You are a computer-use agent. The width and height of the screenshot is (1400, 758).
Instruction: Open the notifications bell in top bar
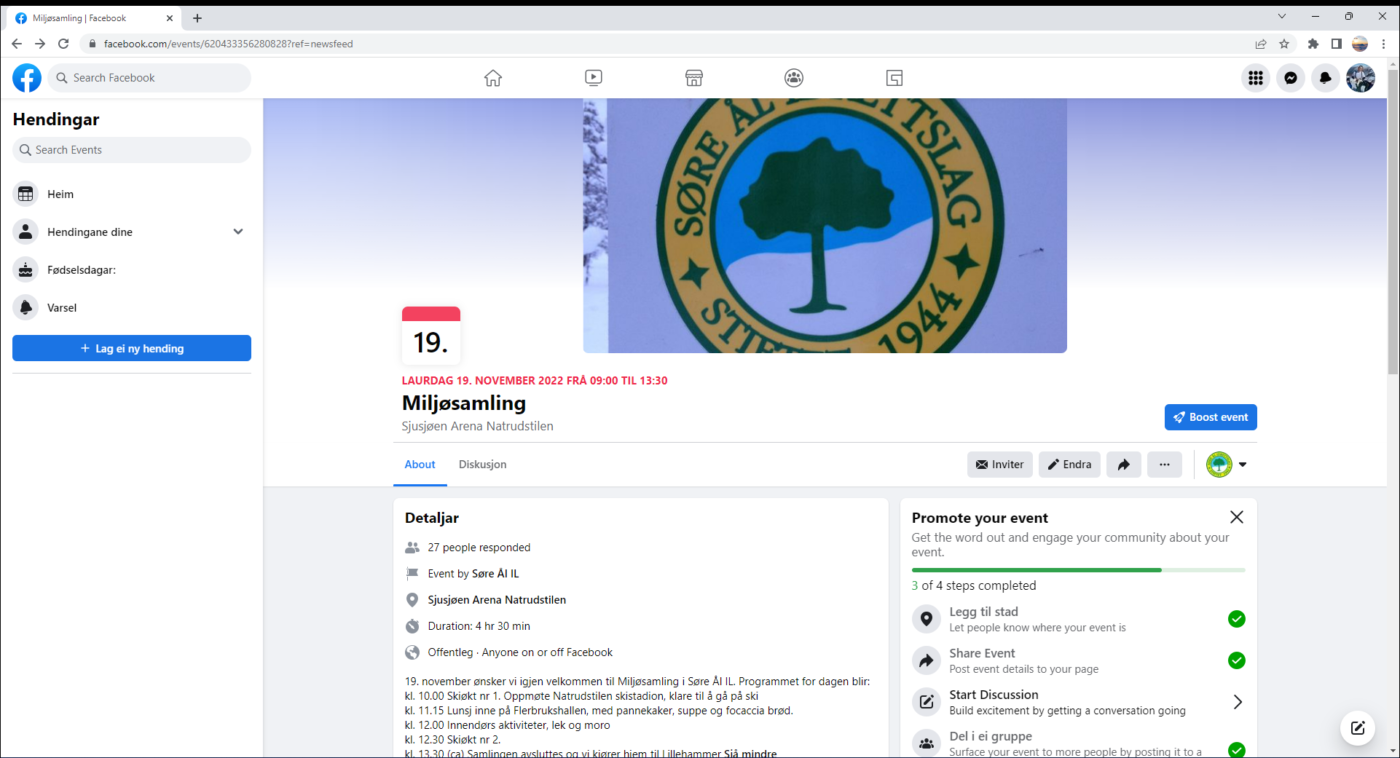click(1325, 78)
